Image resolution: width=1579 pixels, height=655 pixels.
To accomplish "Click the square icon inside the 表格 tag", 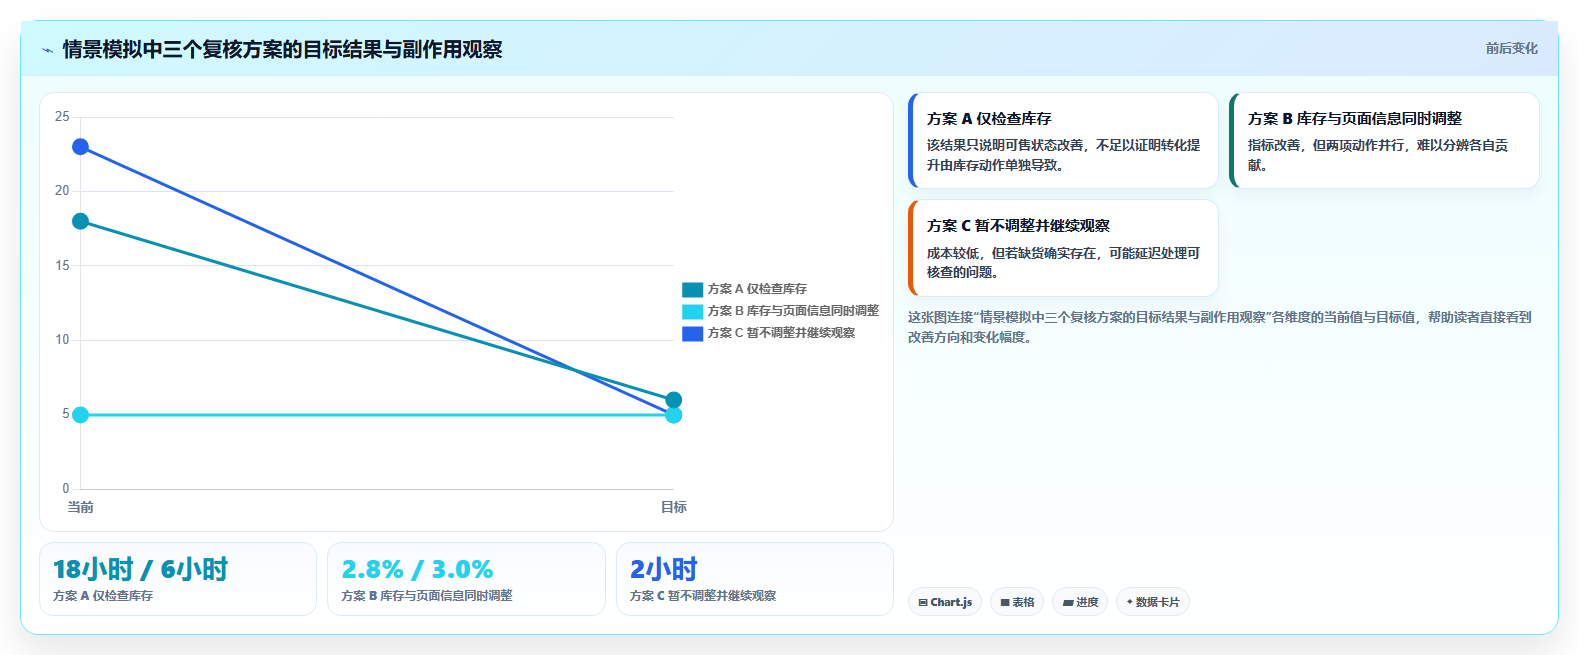I will point(1005,603).
